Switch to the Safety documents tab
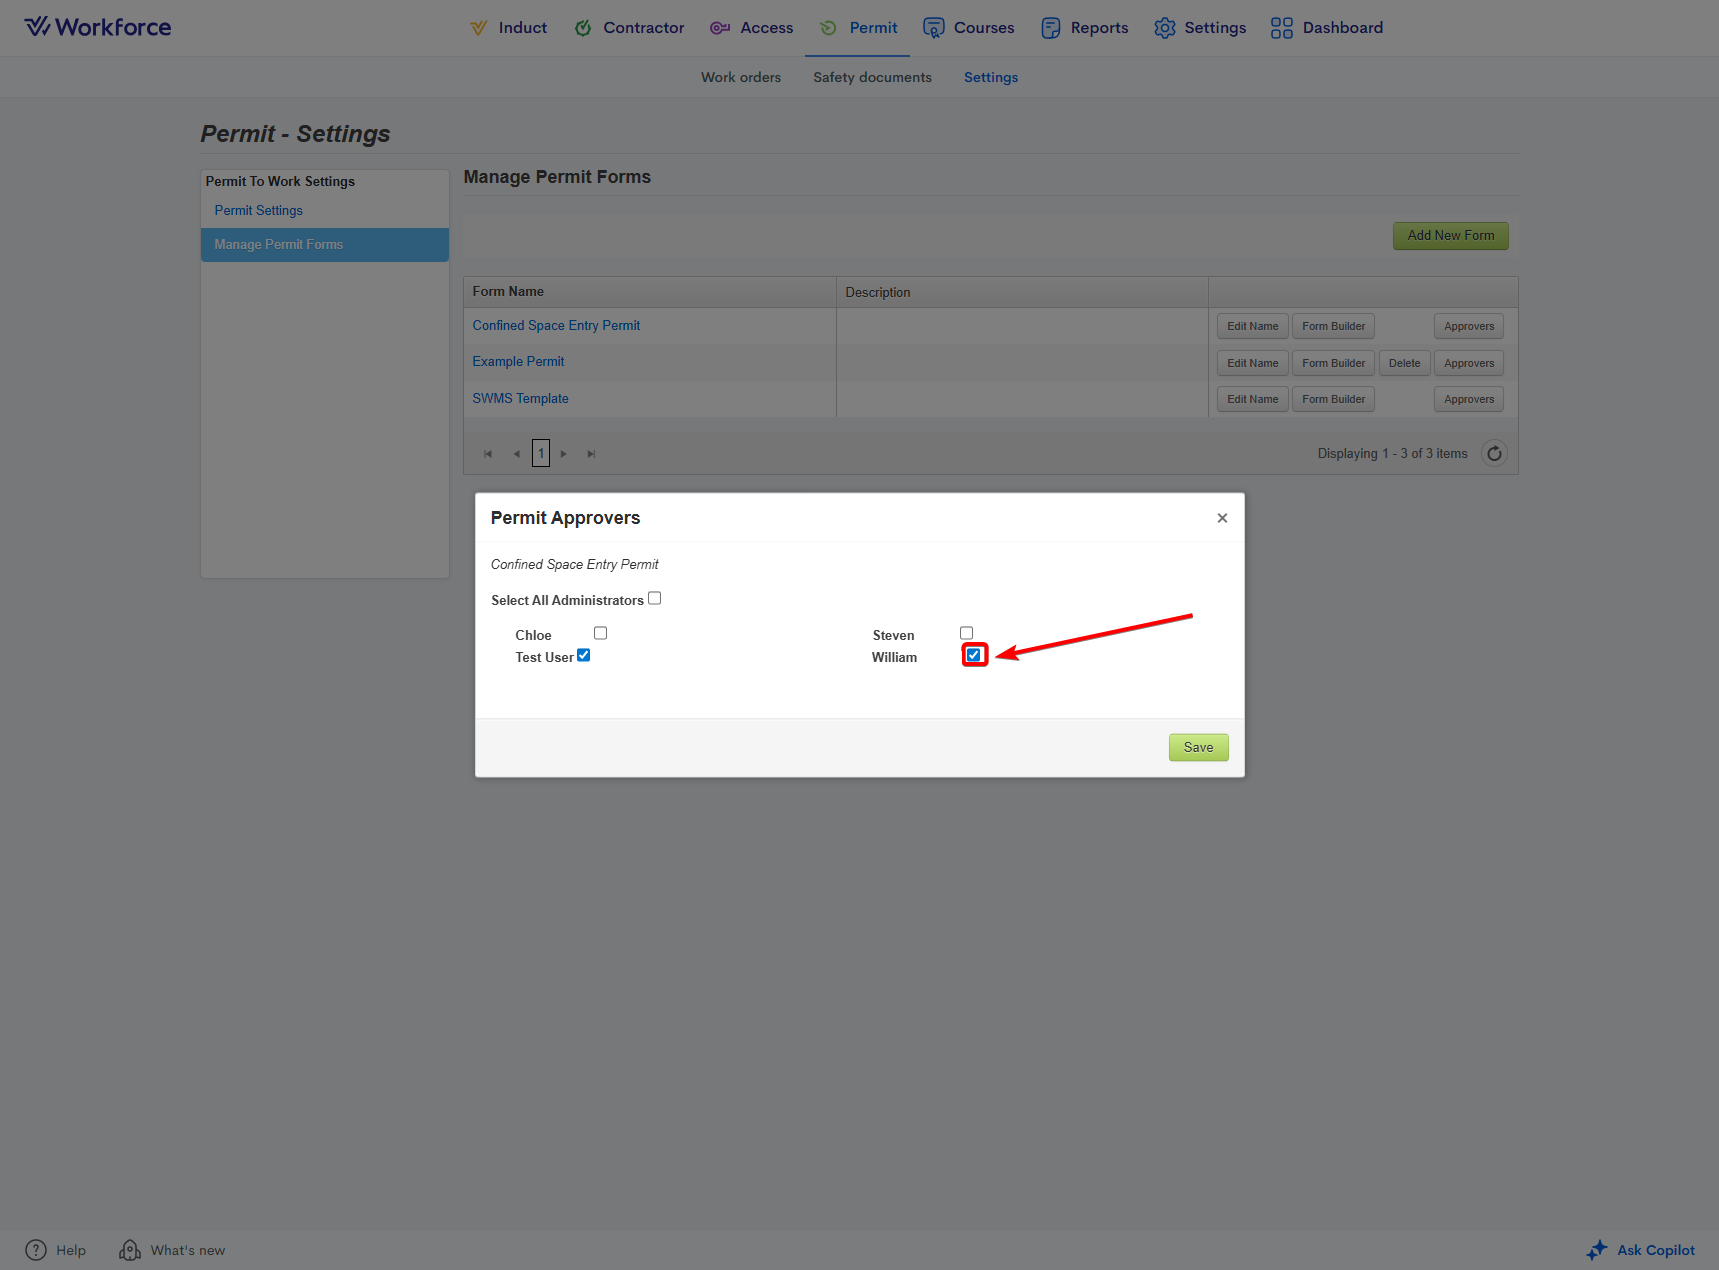The image size is (1719, 1270). [872, 77]
